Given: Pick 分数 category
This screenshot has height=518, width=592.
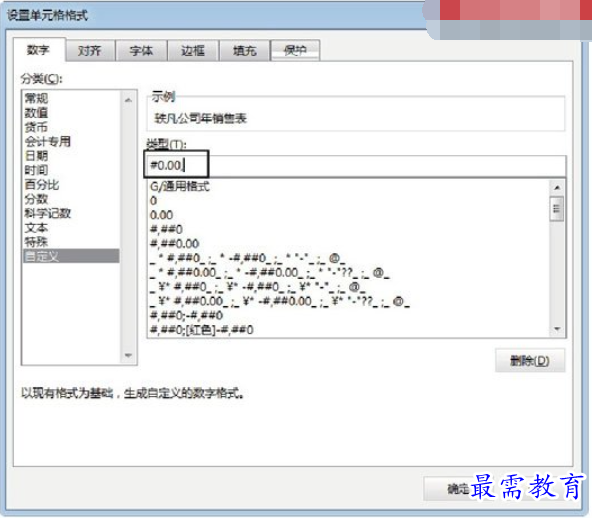Looking at the screenshot, I should point(71,199).
